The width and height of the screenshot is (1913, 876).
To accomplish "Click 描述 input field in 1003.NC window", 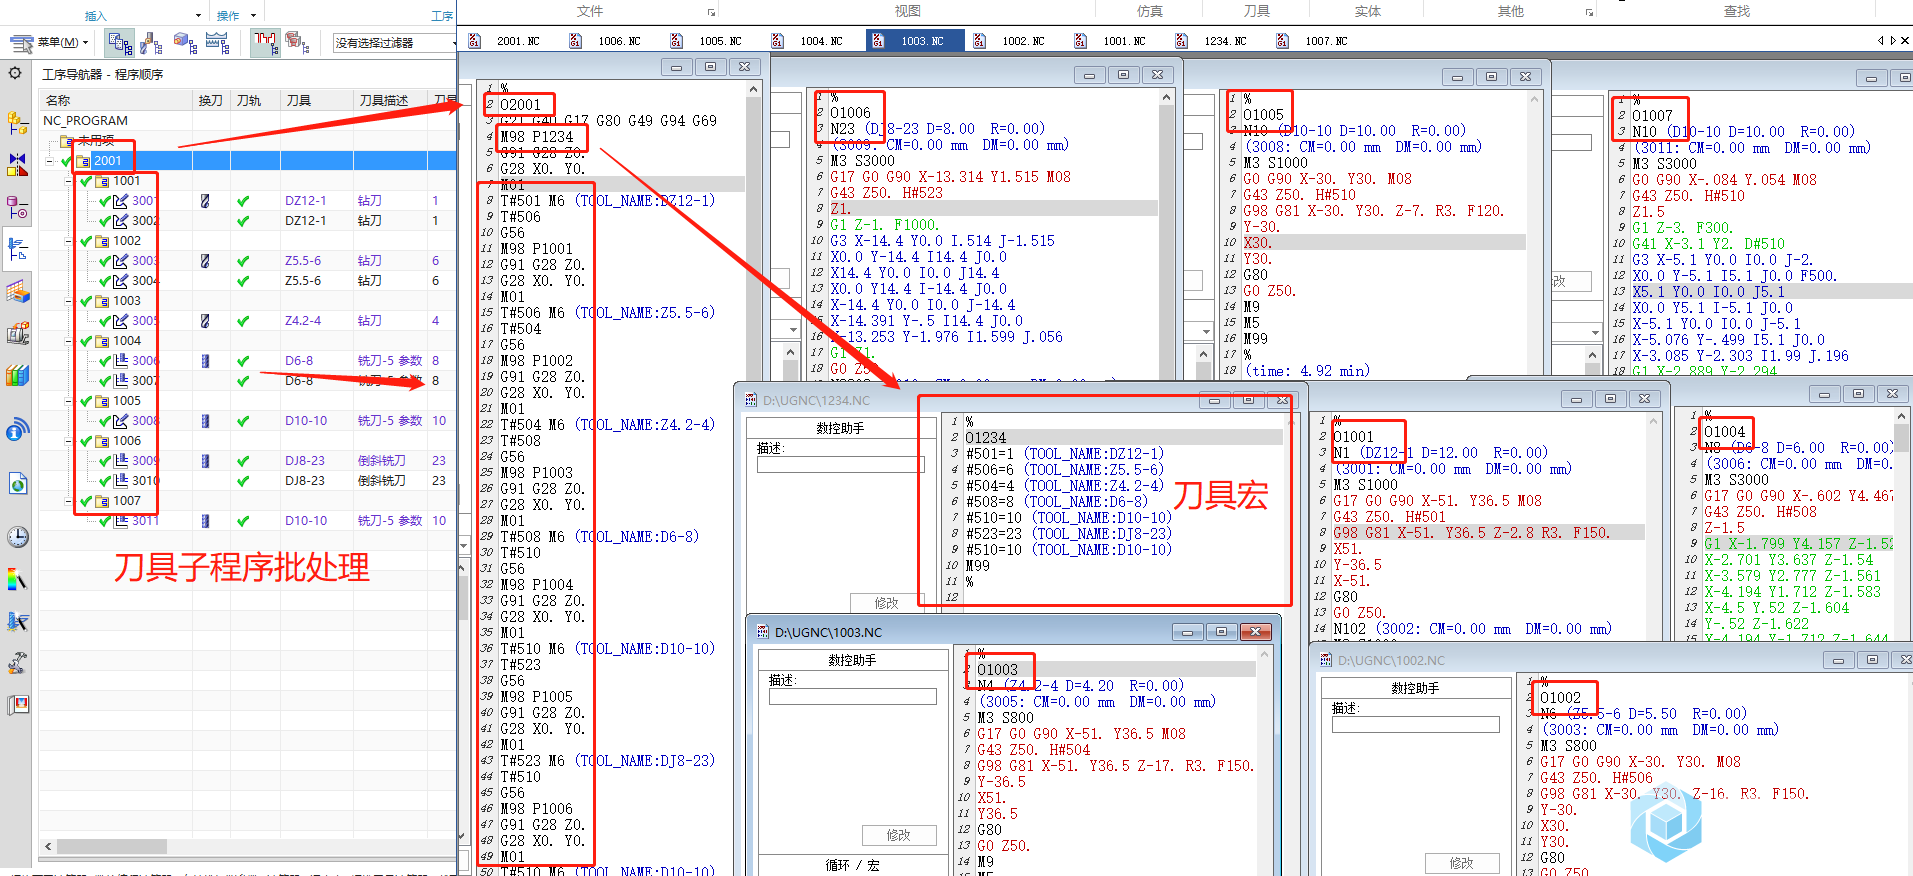I will 853,697.
